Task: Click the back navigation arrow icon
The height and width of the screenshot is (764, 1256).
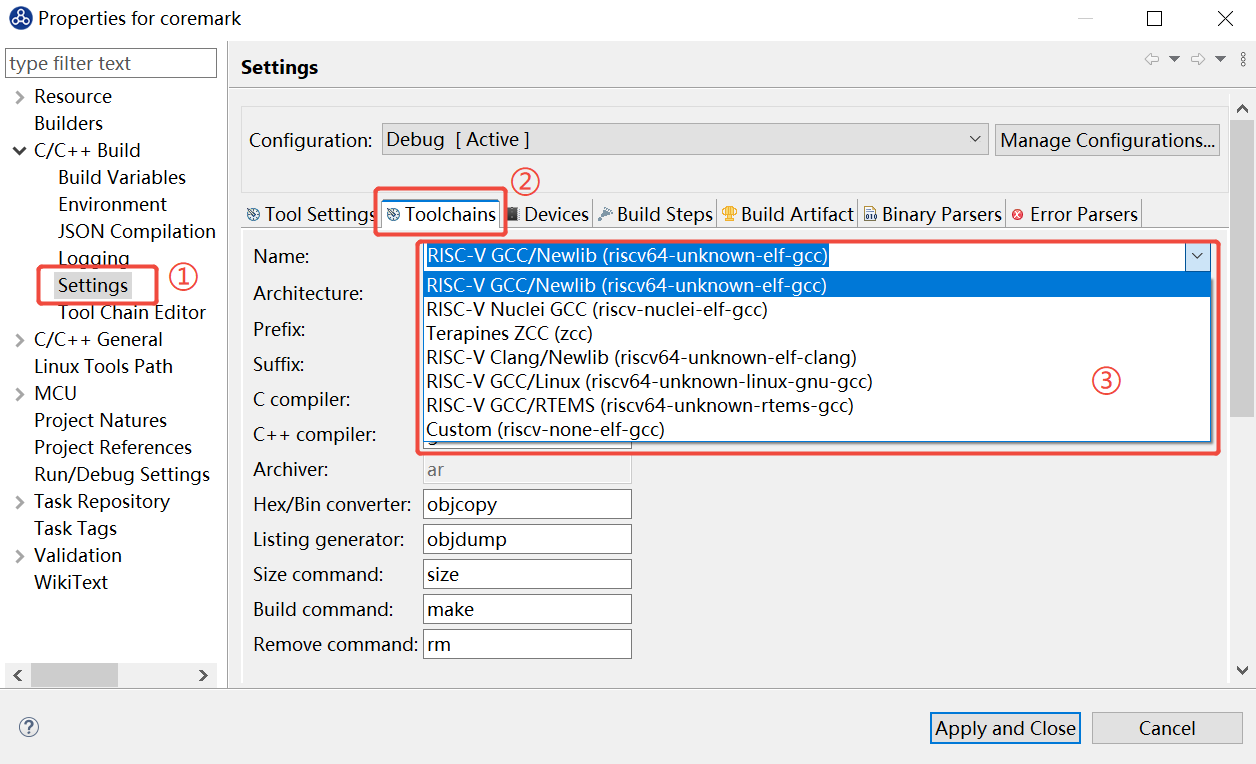Action: [x=1152, y=60]
